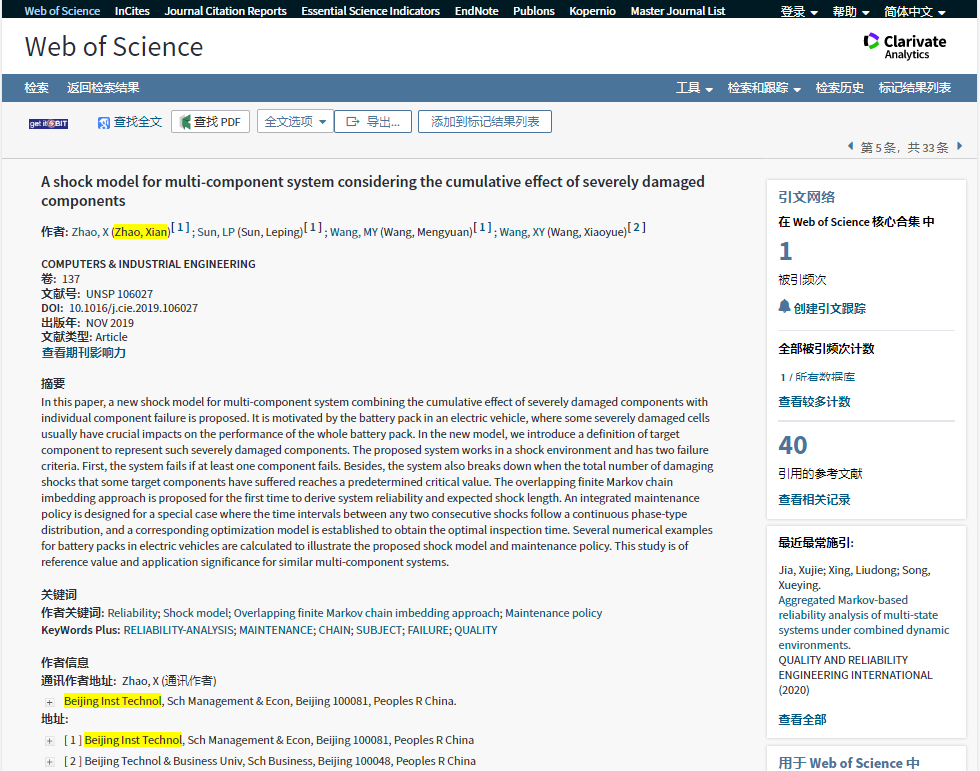980x771 pixels.
Task: Click the times cited count 1
Action: tap(785, 251)
